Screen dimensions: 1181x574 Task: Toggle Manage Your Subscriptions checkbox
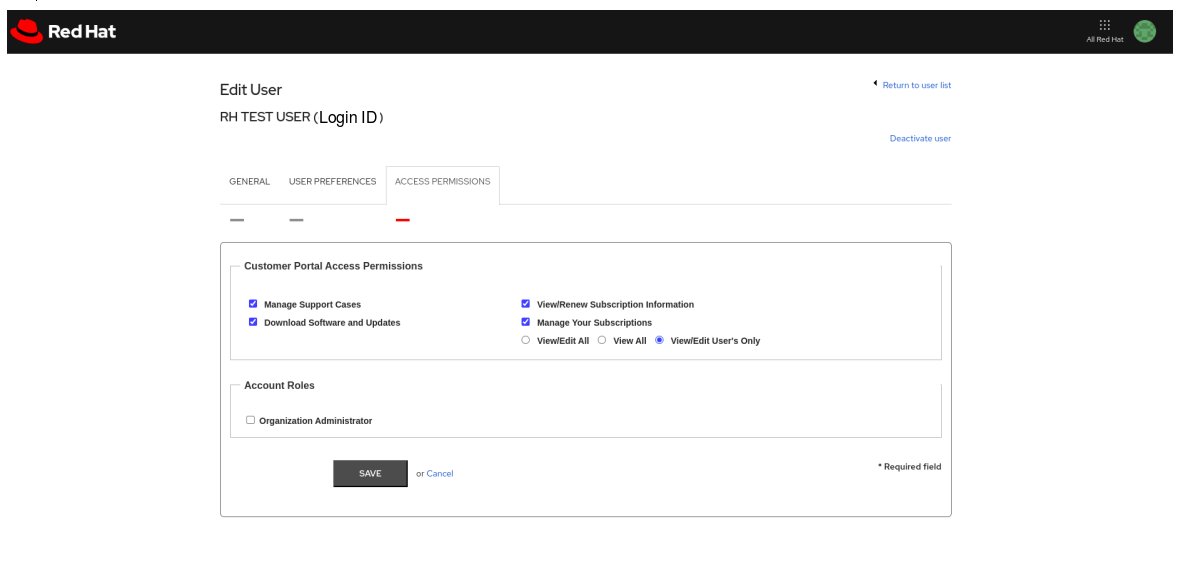point(526,322)
